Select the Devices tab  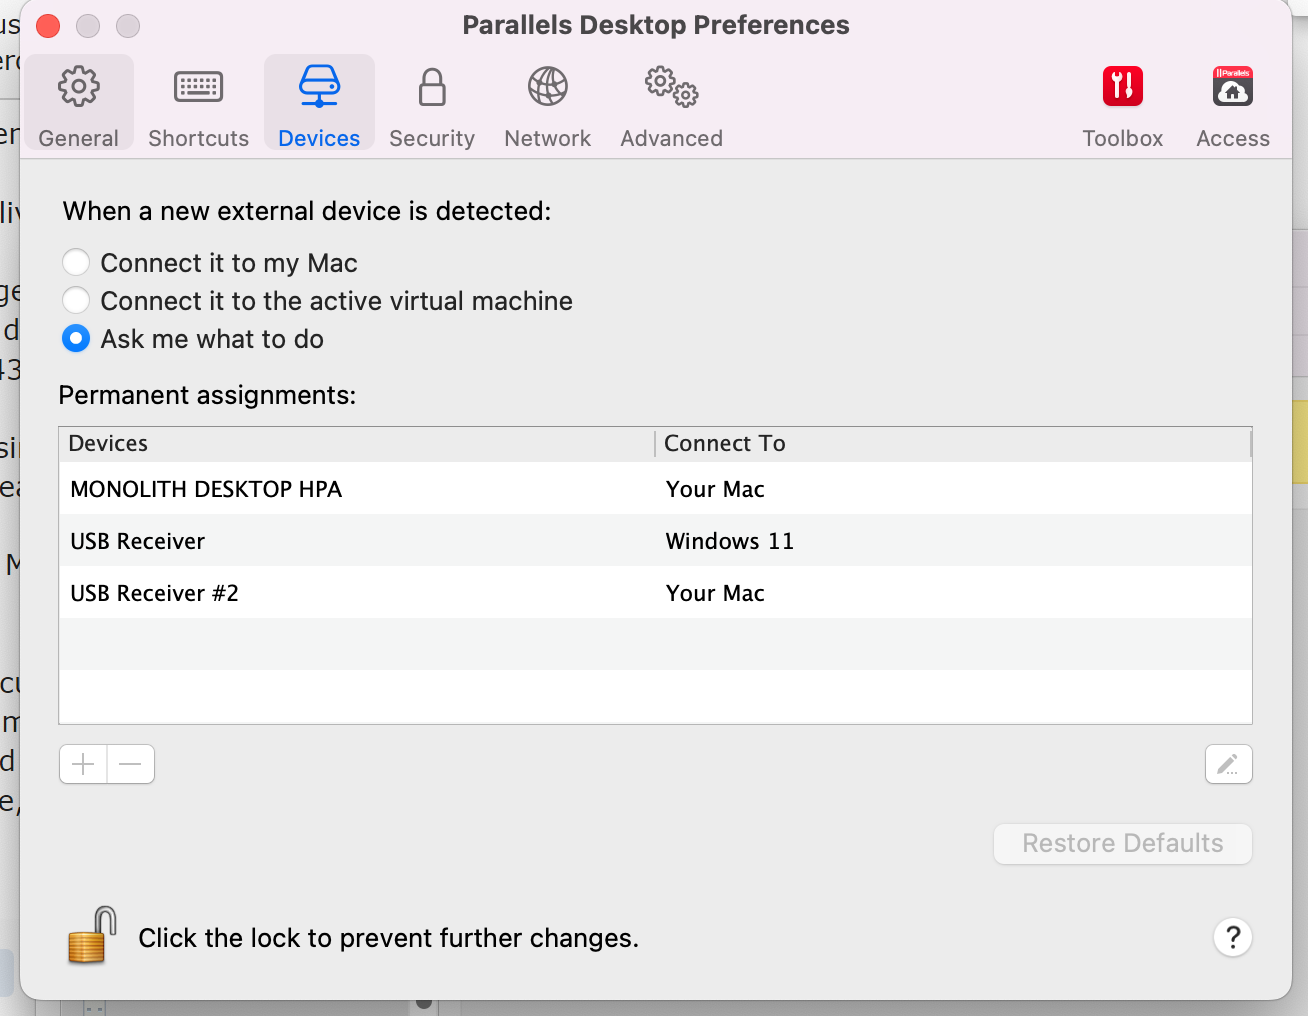tap(319, 104)
